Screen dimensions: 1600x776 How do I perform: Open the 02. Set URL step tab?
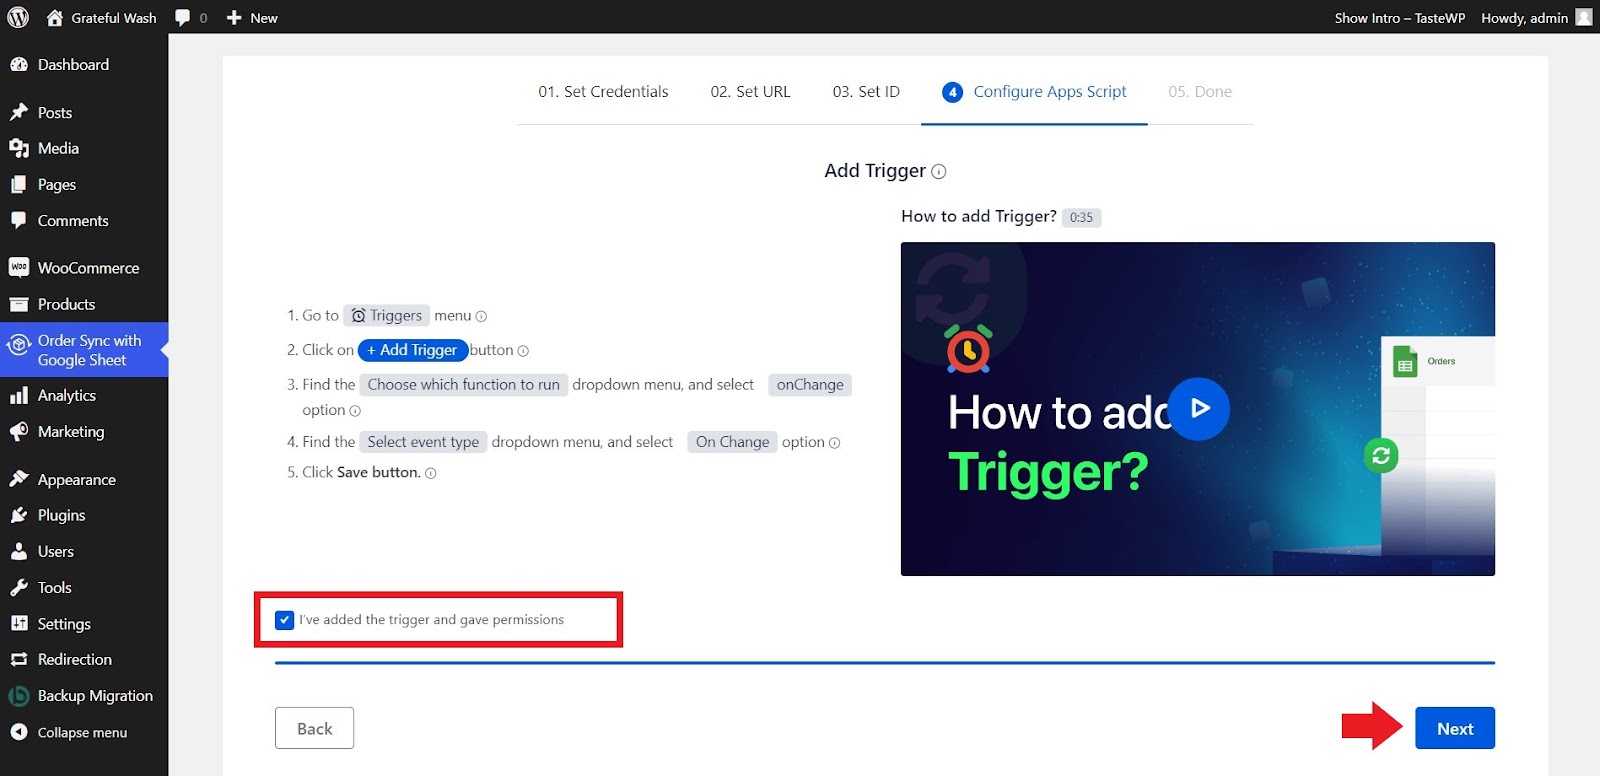coord(750,91)
